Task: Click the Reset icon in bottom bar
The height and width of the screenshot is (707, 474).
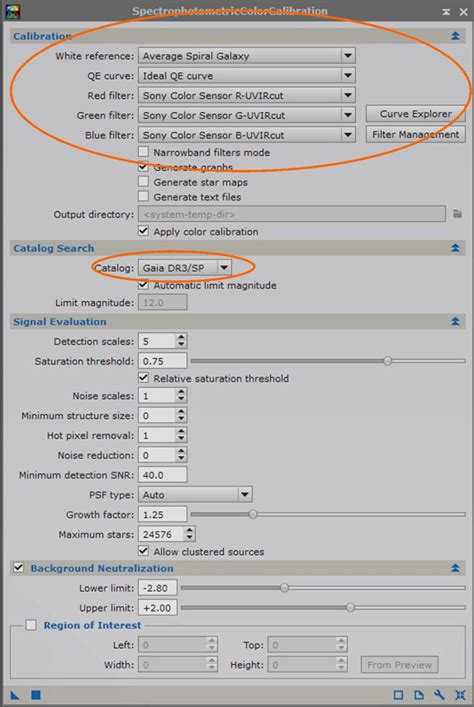Action: click(x=460, y=695)
